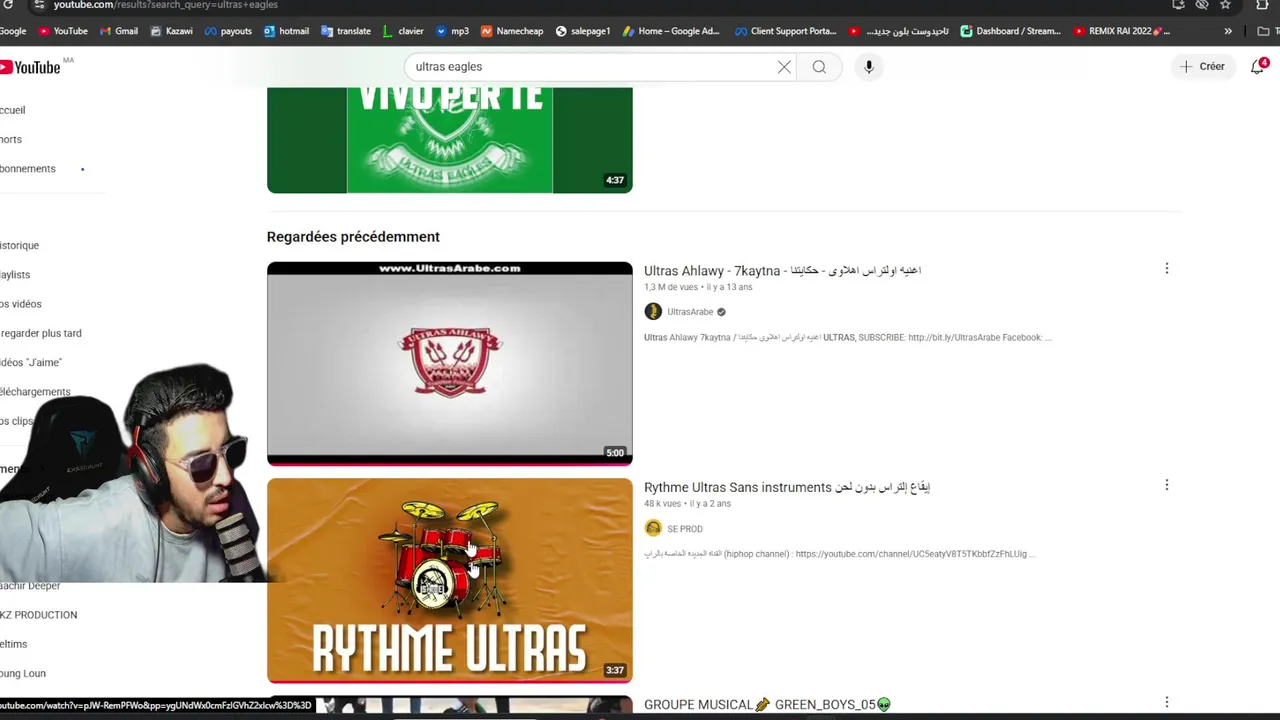1280x720 pixels.
Task: Open the mp3 bookmark
Action: (452, 31)
